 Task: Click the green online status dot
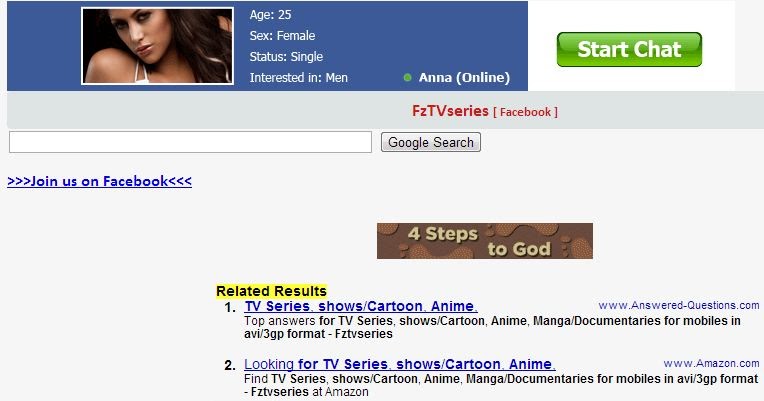coord(407,77)
